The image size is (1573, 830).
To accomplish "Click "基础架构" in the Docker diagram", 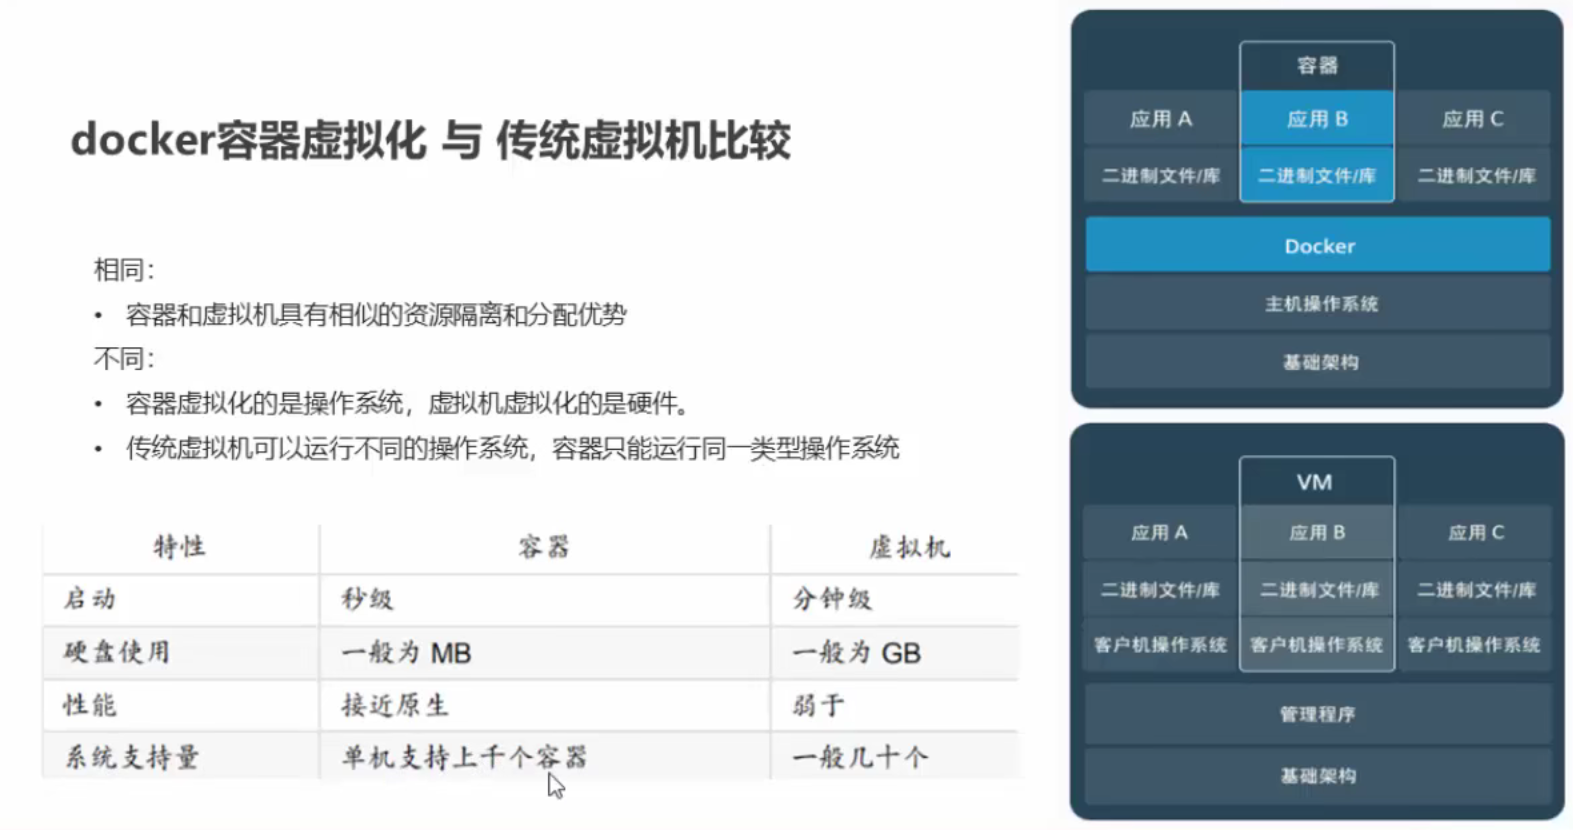I will pyautogui.click(x=1318, y=362).
